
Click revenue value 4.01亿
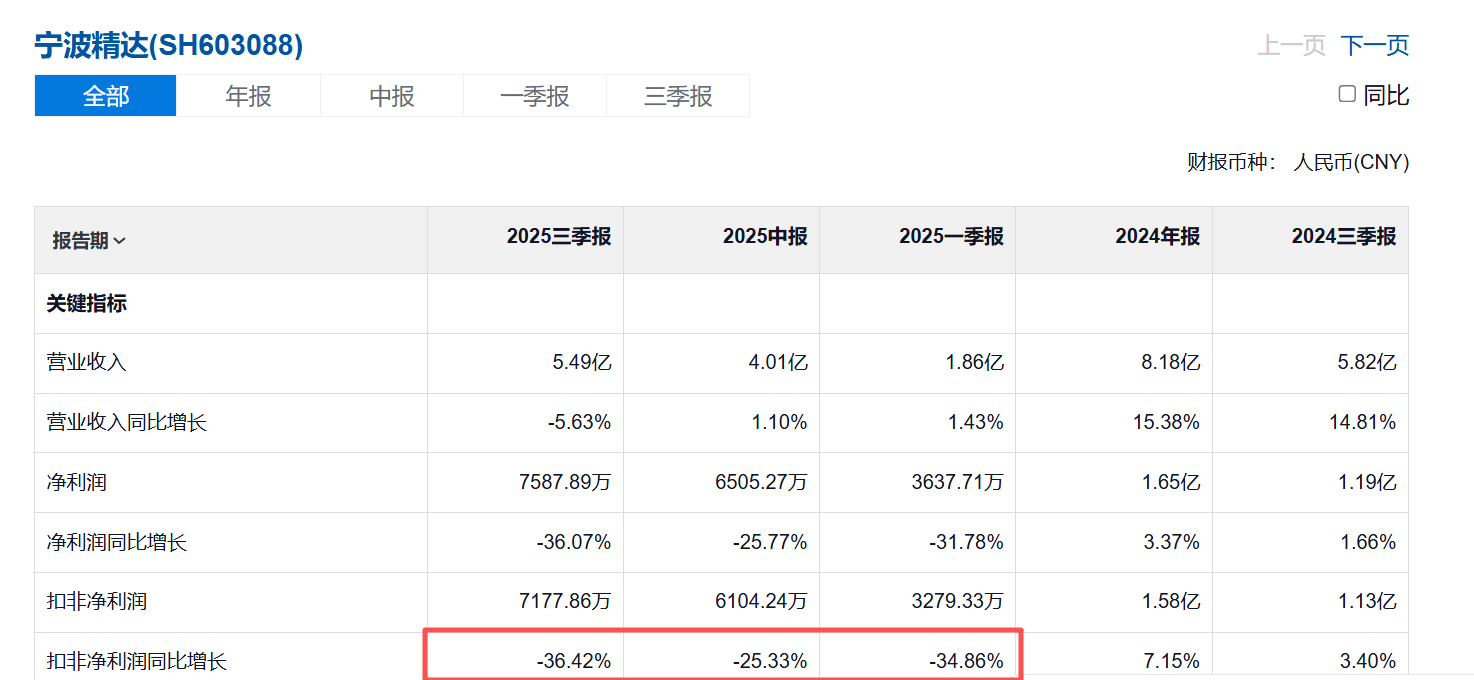(778, 363)
